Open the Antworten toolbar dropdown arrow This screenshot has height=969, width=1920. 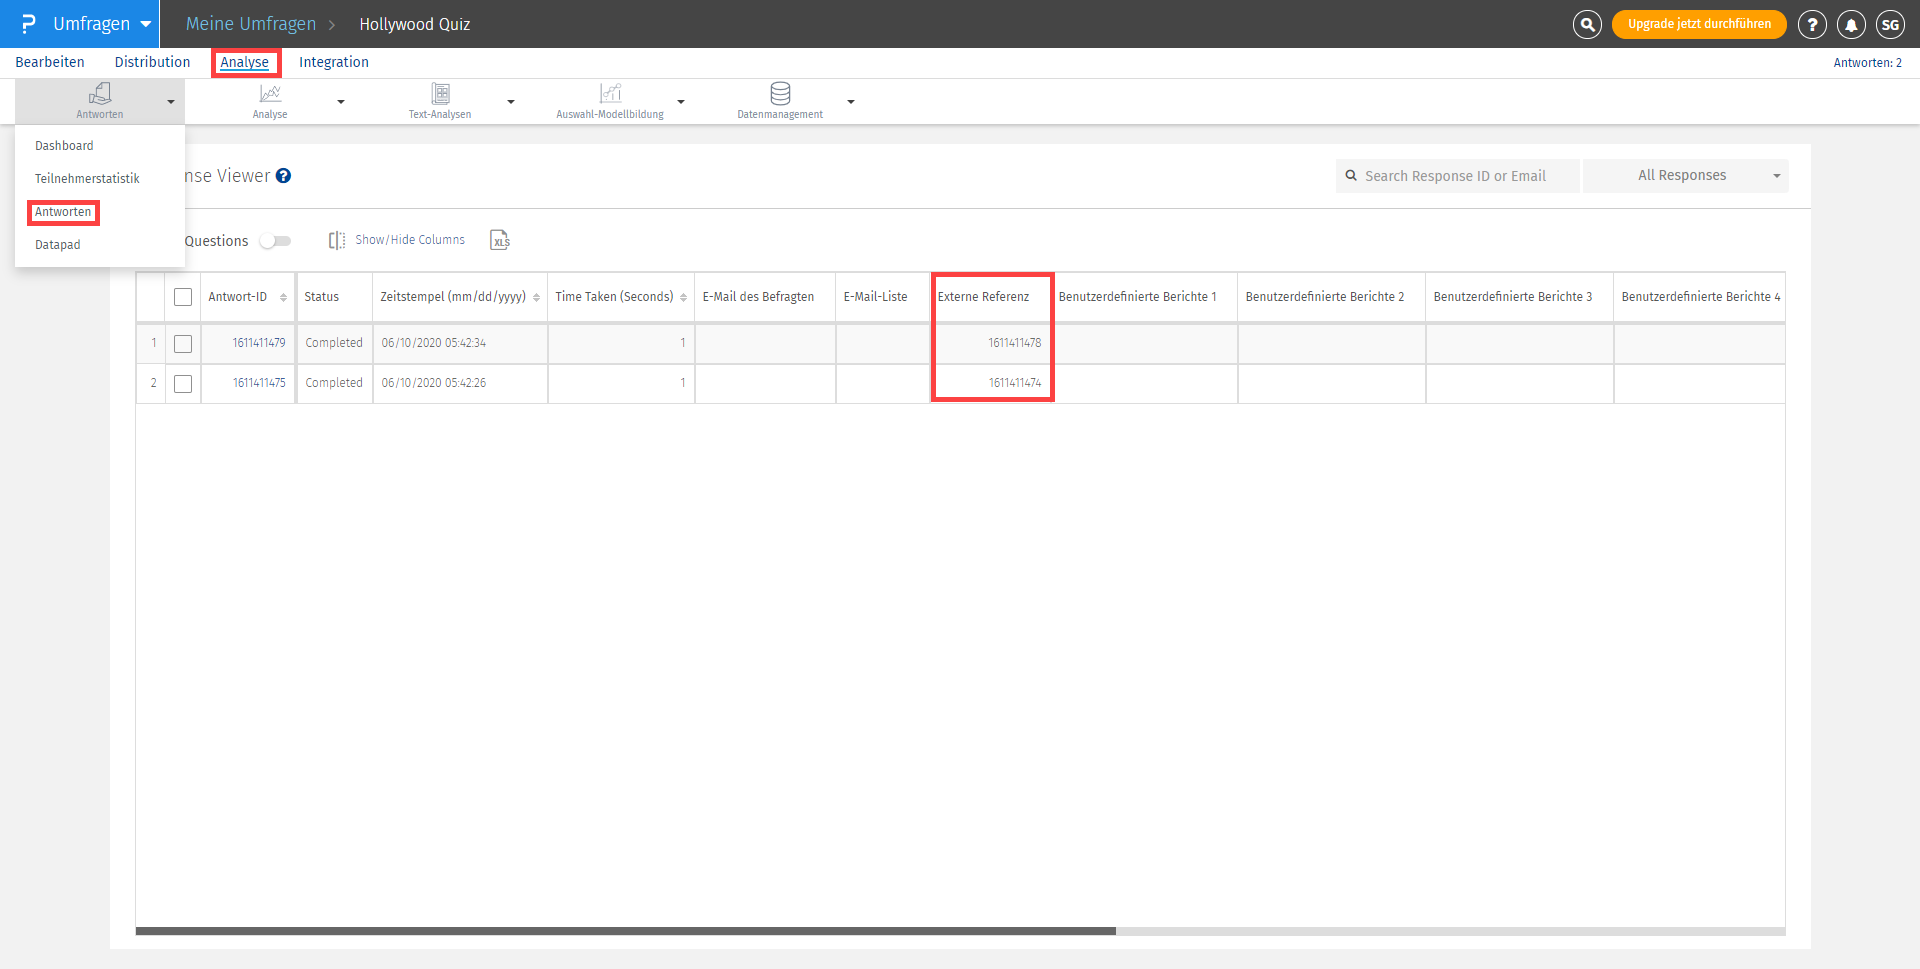pyautogui.click(x=171, y=101)
